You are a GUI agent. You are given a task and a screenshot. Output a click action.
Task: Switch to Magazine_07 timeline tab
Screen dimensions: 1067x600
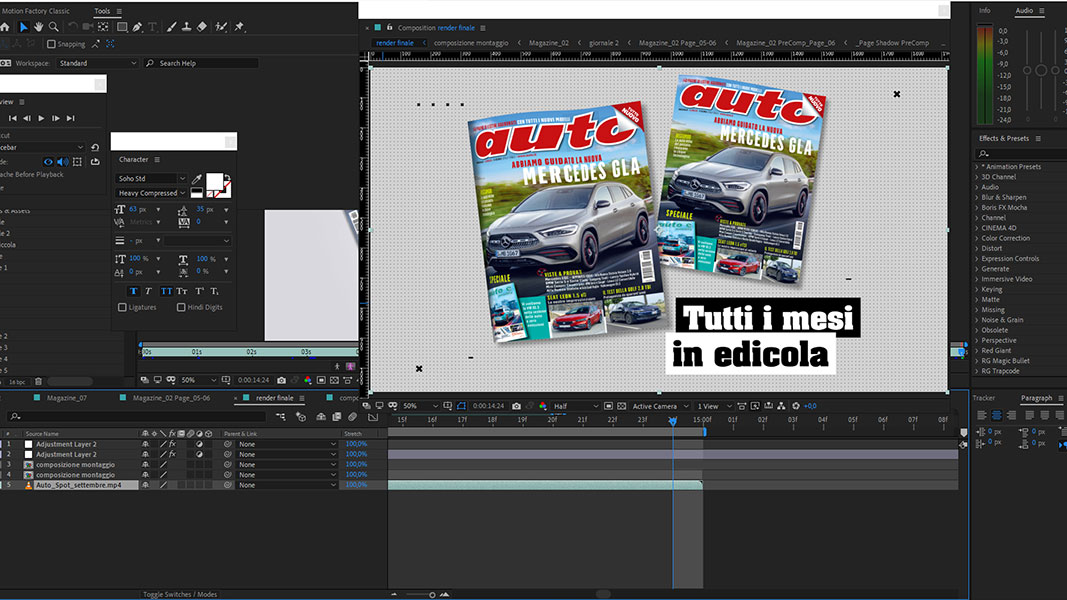tap(67, 398)
